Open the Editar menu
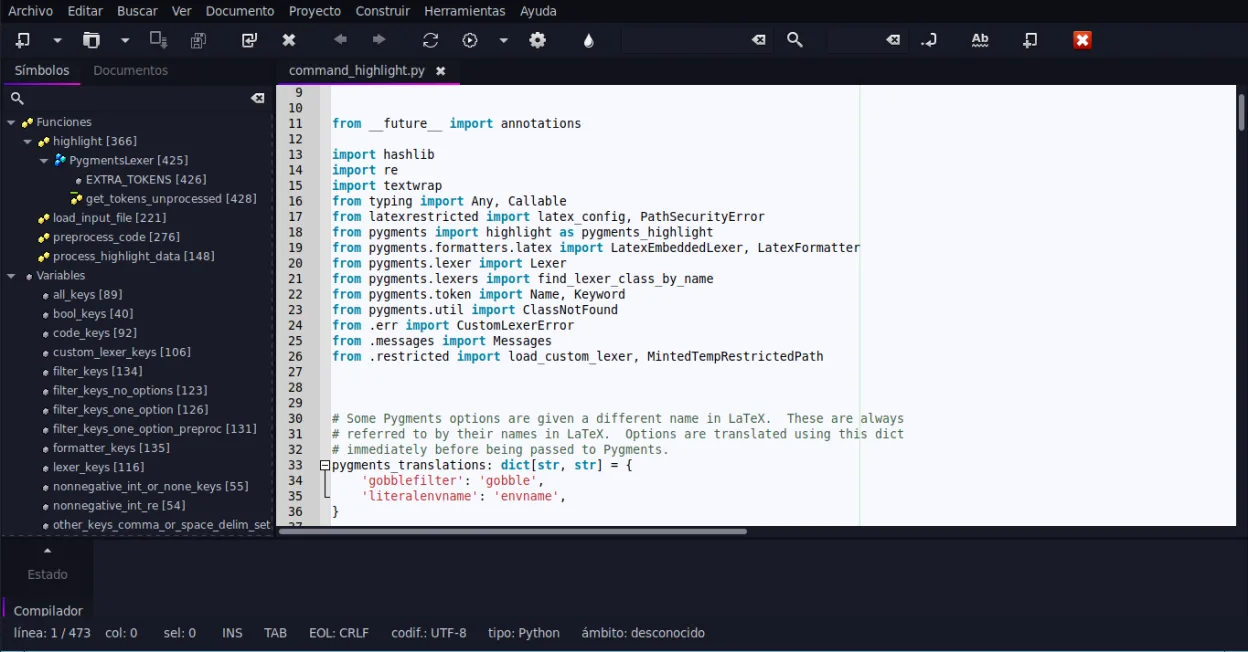The width and height of the screenshot is (1248, 652). tap(85, 11)
